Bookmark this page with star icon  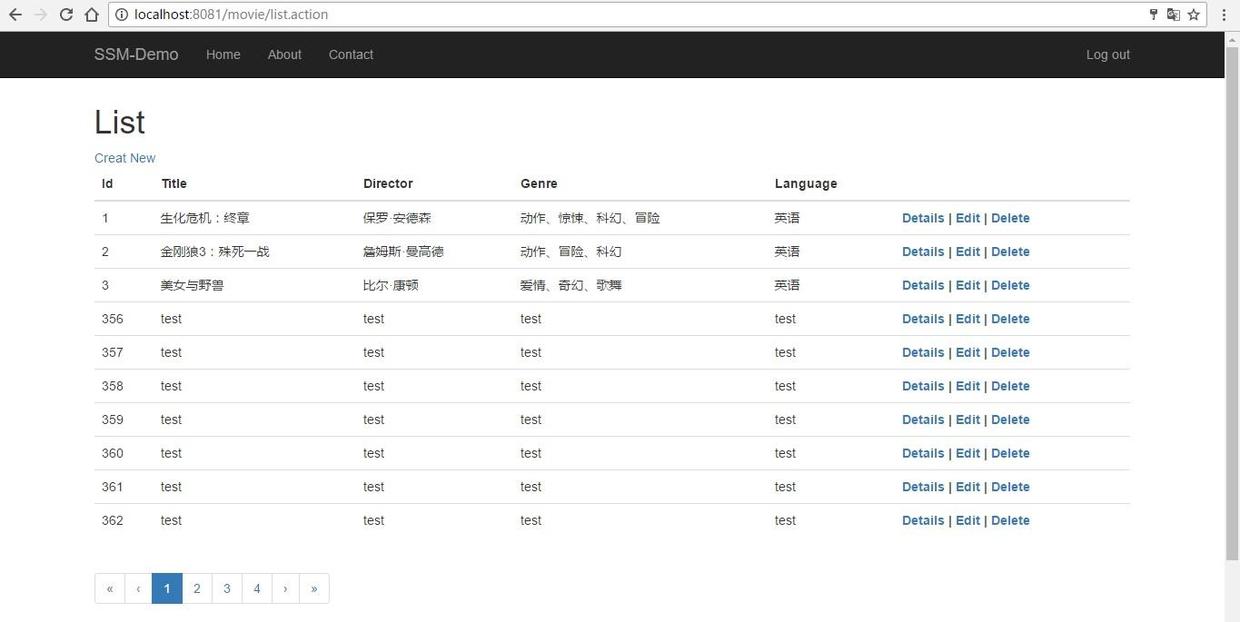pos(1193,15)
